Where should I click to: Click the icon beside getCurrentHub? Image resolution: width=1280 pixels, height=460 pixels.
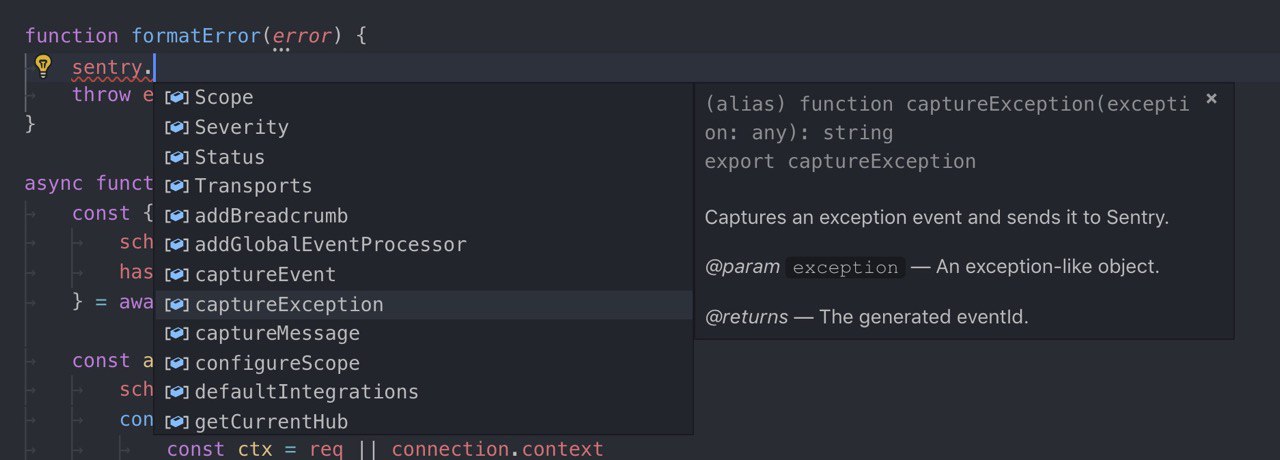pos(177,422)
